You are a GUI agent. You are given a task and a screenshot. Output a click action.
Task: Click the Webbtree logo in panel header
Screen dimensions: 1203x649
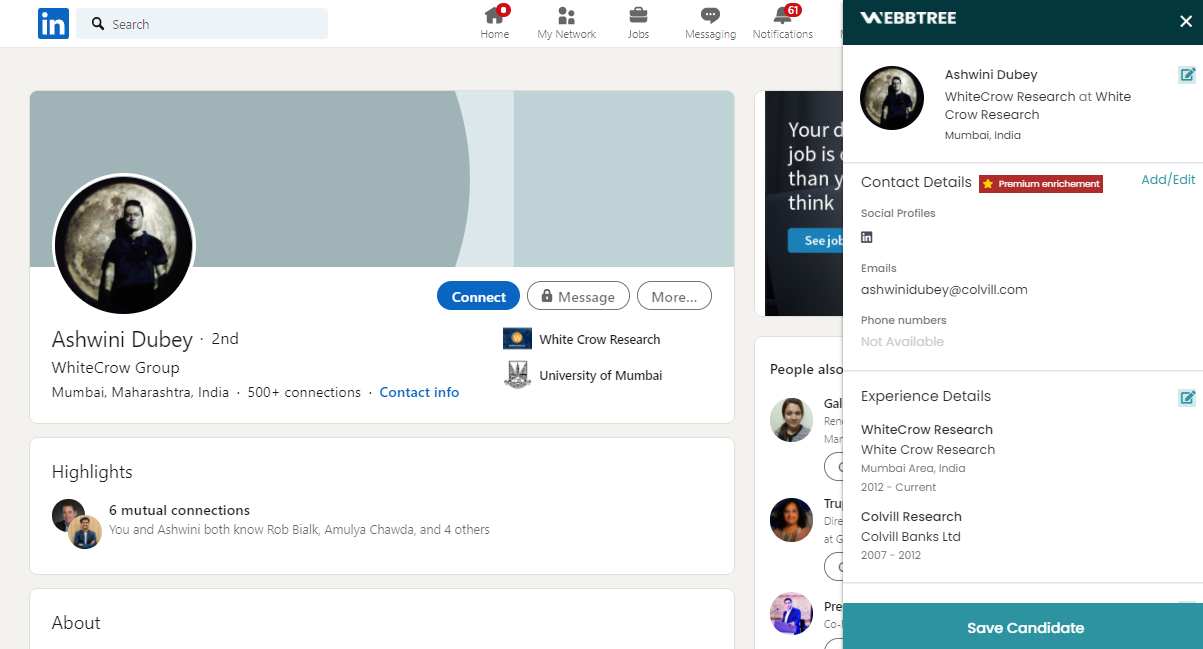tap(908, 18)
